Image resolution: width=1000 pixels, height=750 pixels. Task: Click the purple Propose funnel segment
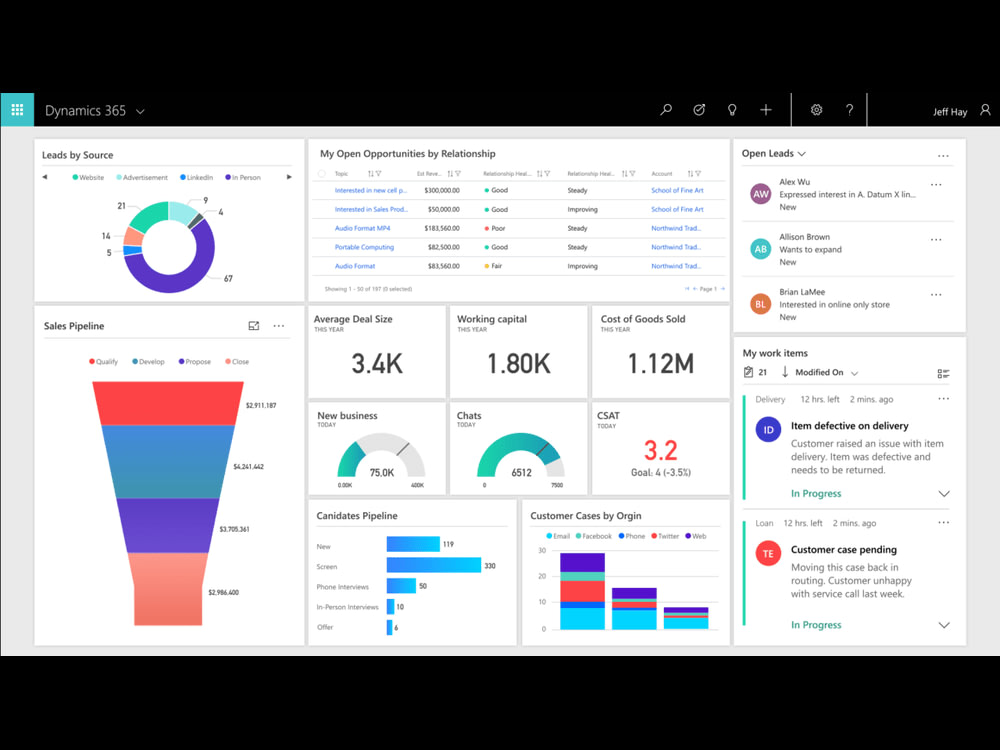pos(168,526)
